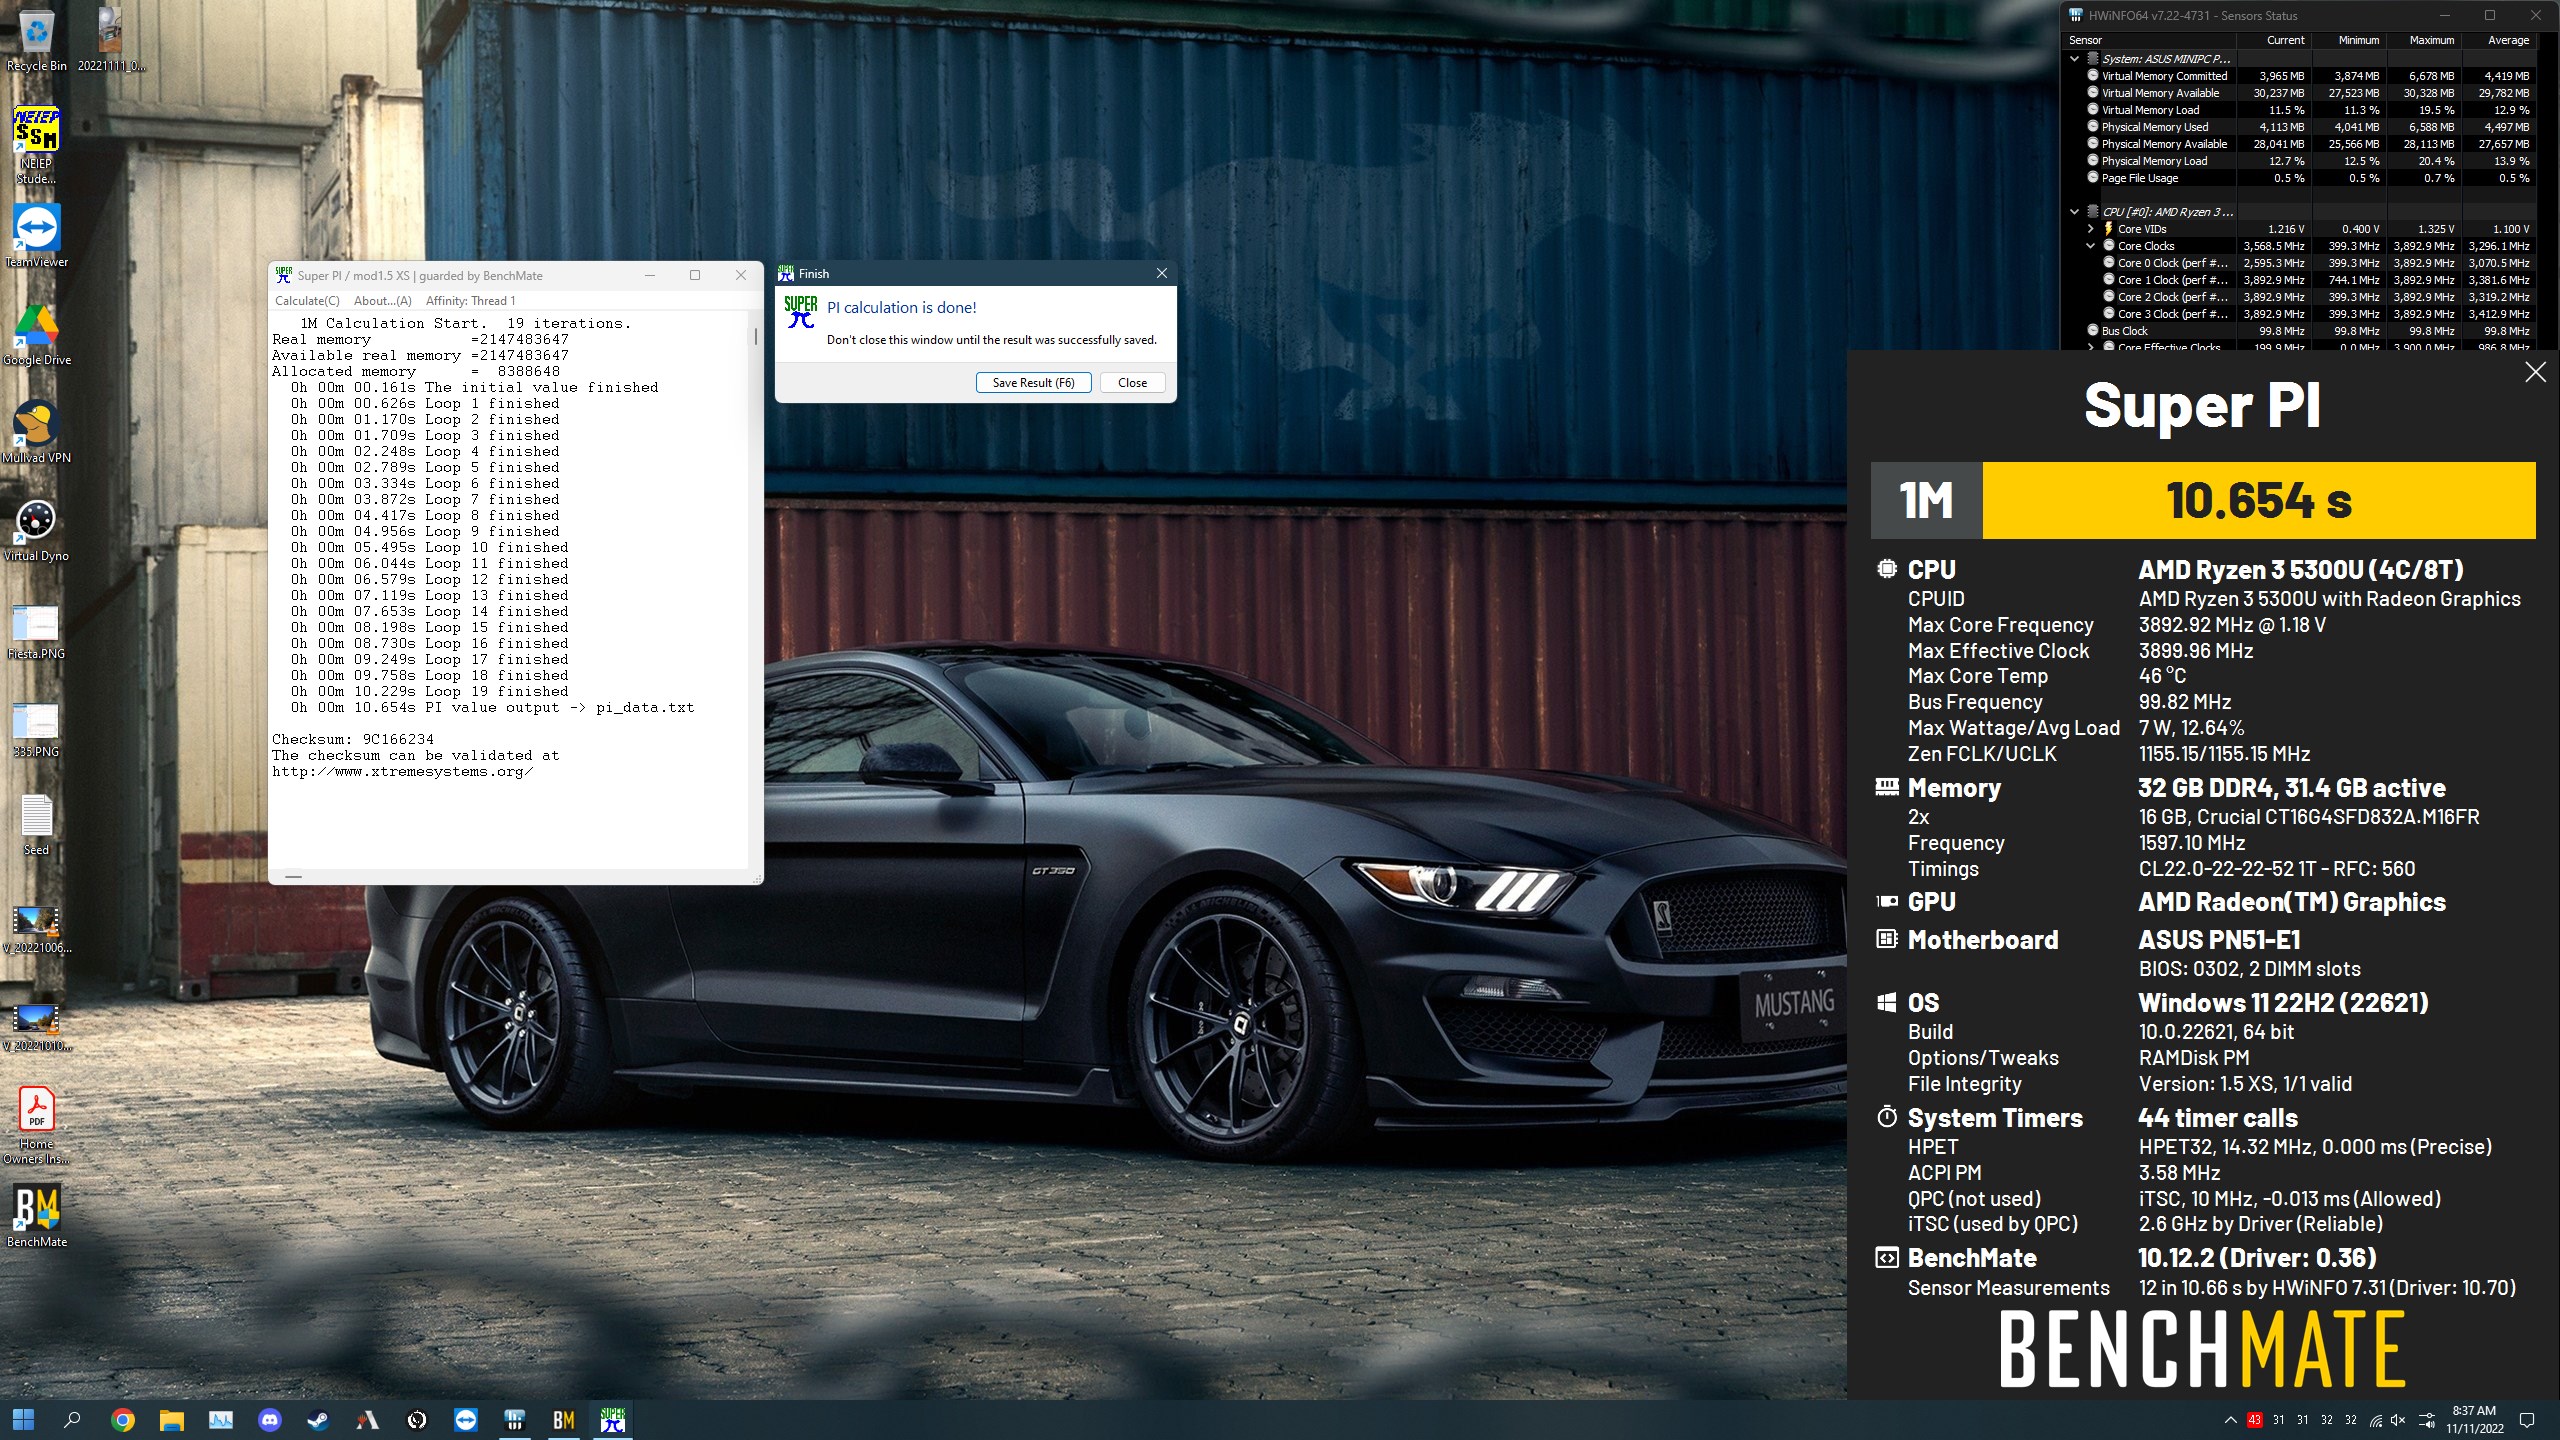Screen dimensions: 2560x1440
Task: Select Home Owners Ins PDF file
Action: pos(36,1126)
